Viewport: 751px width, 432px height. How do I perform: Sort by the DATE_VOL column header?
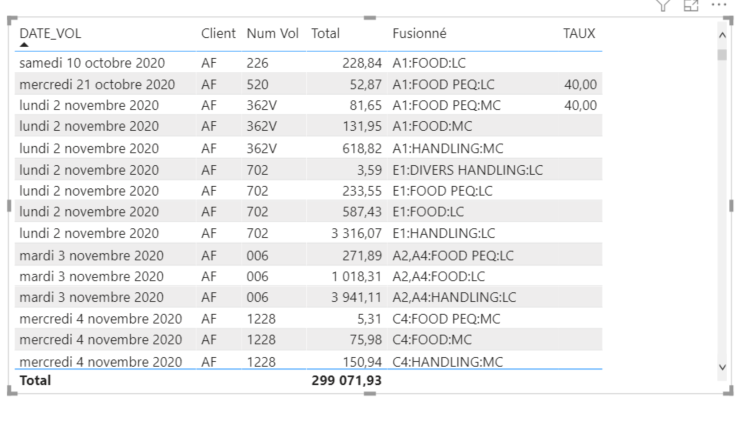pos(50,34)
